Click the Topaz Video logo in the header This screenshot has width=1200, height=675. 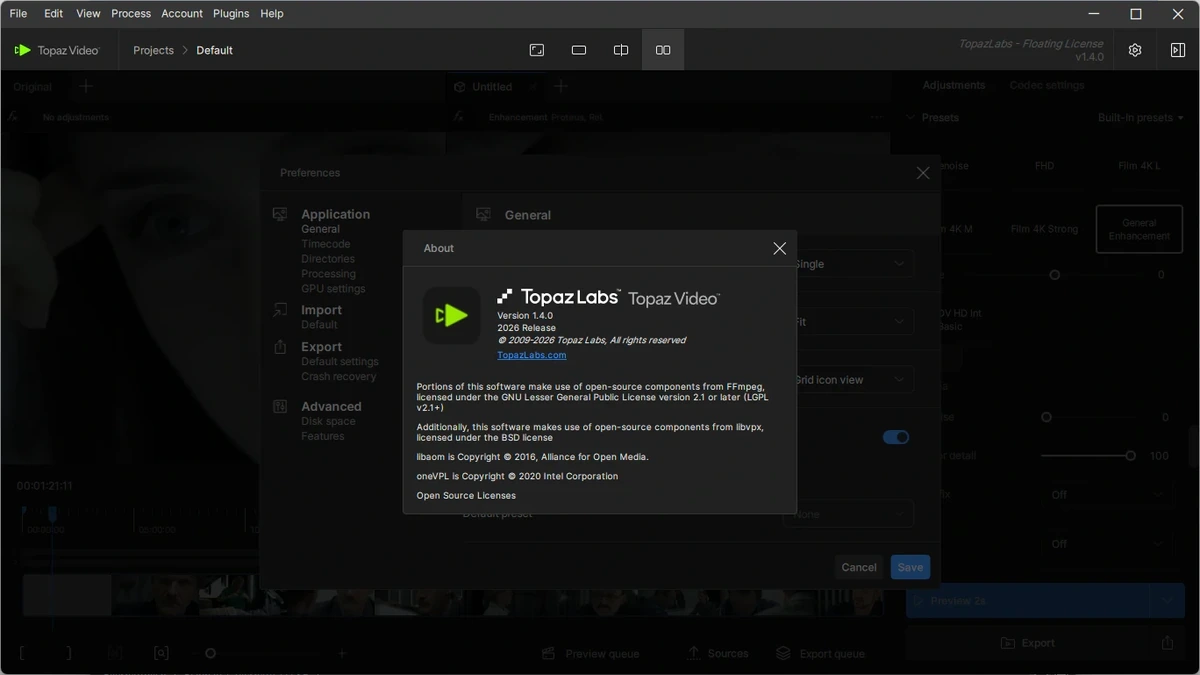[x=57, y=50]
